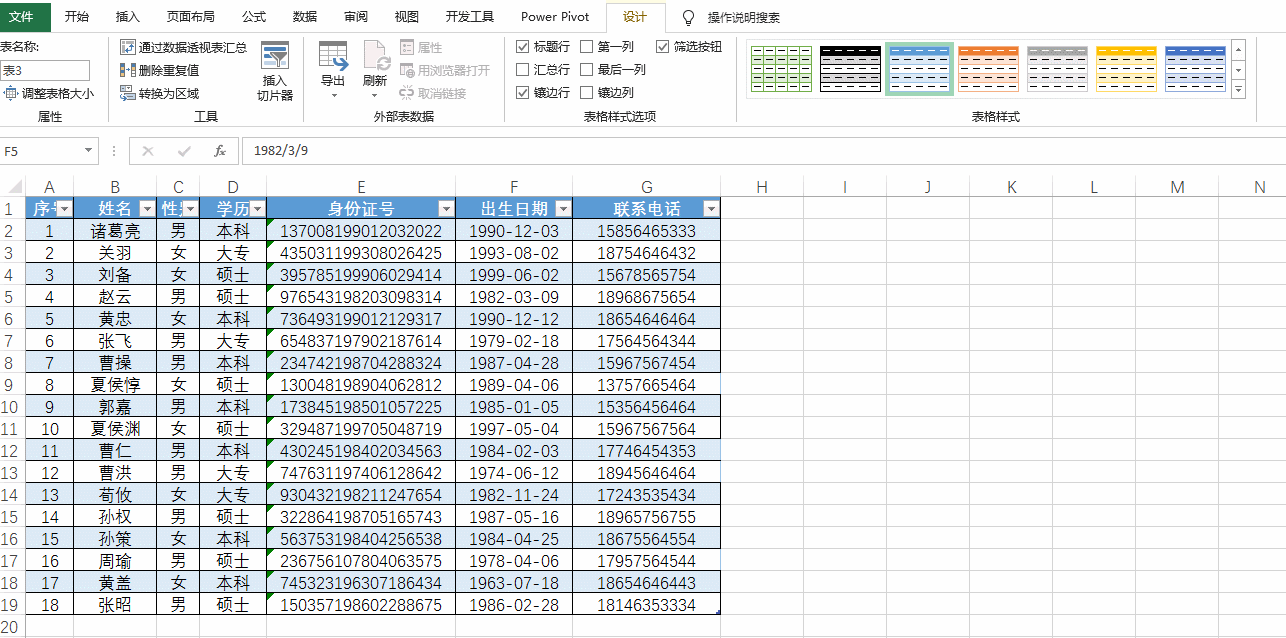Select the Design (设计) tab
This screenshot has width=1286, height=638.
coord(635,17)
